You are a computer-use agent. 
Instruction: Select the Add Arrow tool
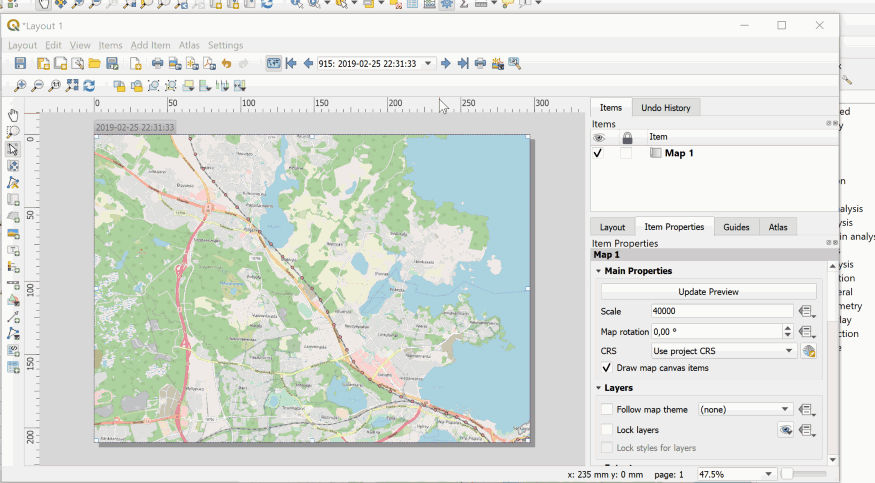(13, 317)
